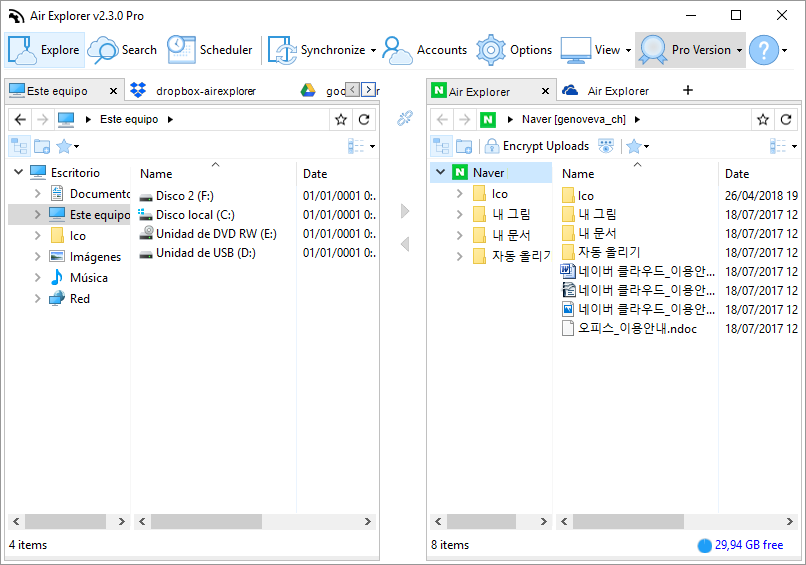The image size is (806, 565).
Task: Select Unidad de DVD RW (E:)
Action: pyautogui.click(x=208, y=234)
